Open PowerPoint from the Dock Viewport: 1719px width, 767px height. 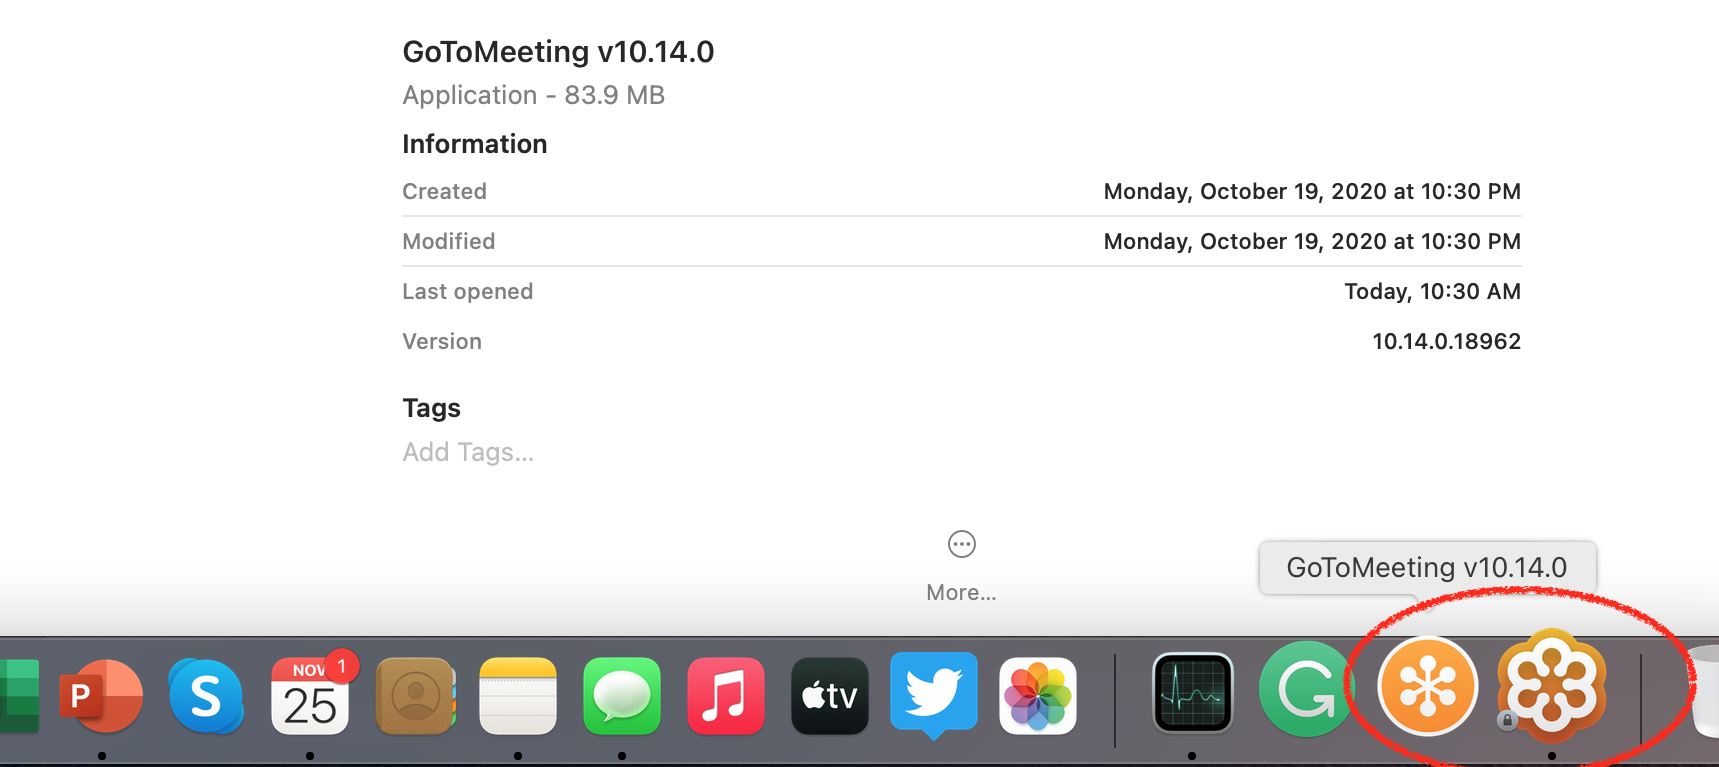tap(100, 696)
